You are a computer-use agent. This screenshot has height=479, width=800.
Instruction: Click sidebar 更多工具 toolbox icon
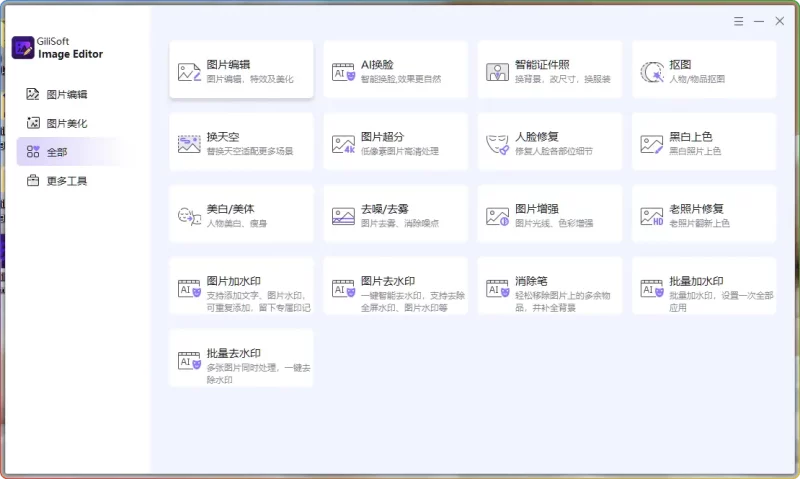coord(33,181)
